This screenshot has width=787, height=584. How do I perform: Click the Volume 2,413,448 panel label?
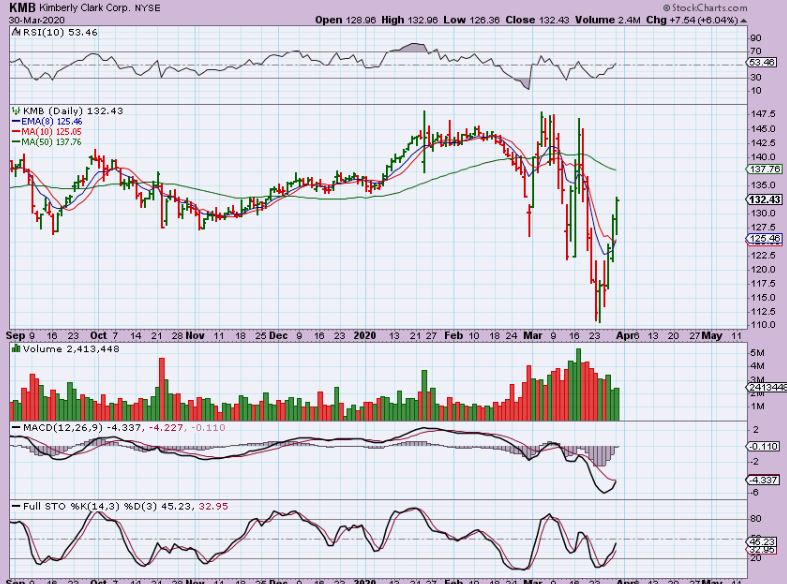coord(71,349)
